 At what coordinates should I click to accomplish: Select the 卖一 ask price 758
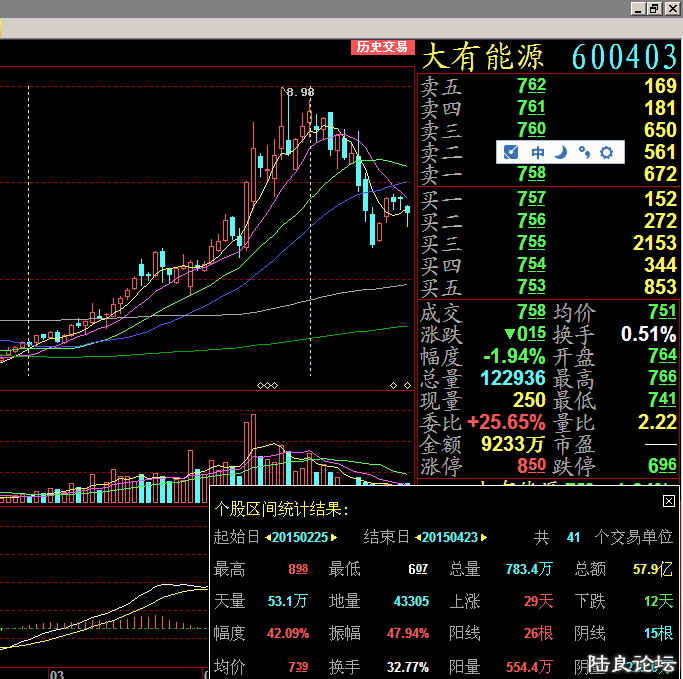coord(531,175)
